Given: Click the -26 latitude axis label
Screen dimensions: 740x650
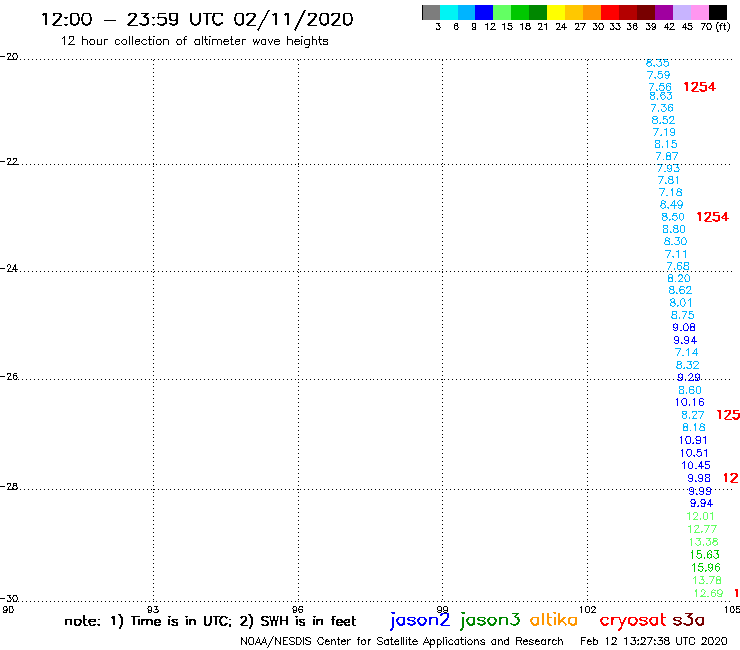Looking at the screenshot, I should point(9,377).
